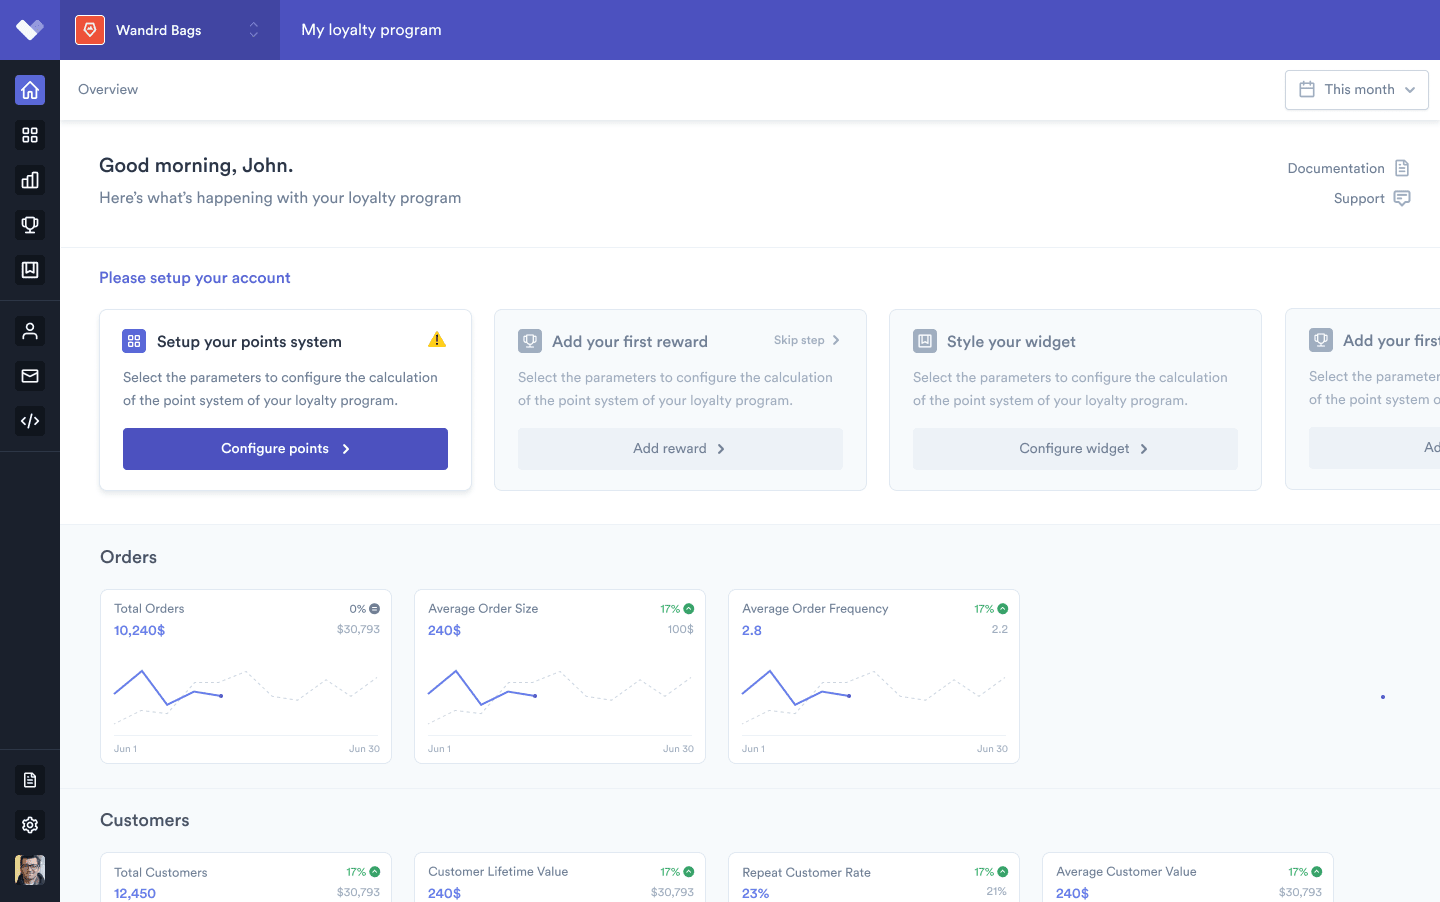Click Average Order Frequency 17% green arrow
Viewport: 1440px width, 902px height.
click(1002, 609)
